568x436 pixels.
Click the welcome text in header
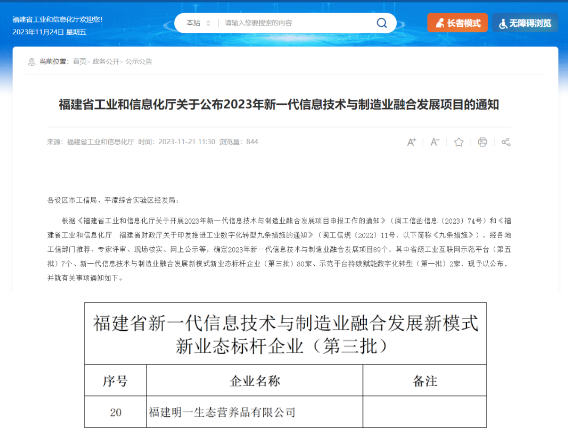58,20
